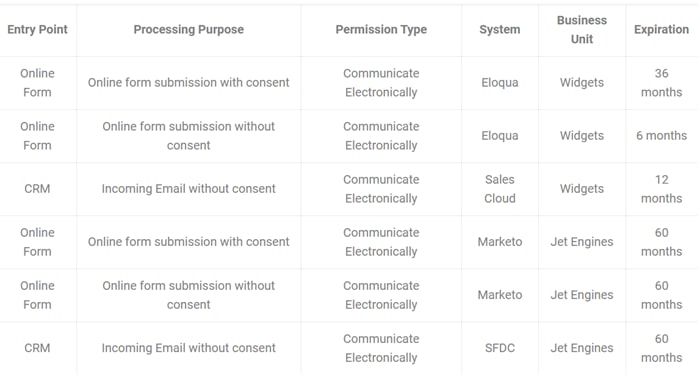Image resolution: width=700 pixels, height=382 pixels.
Task: Click the SFDC system cell
Action: tap(500, 348)
